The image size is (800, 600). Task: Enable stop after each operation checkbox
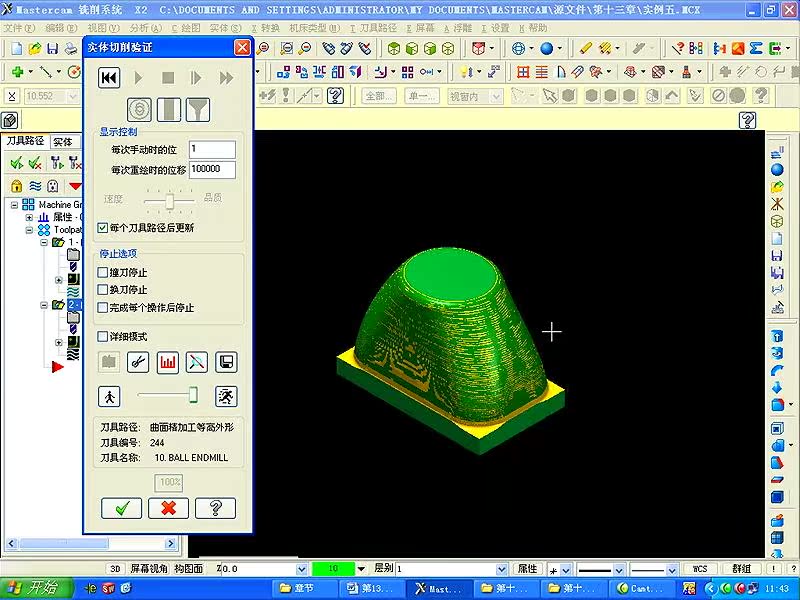(x=103, y=308)
